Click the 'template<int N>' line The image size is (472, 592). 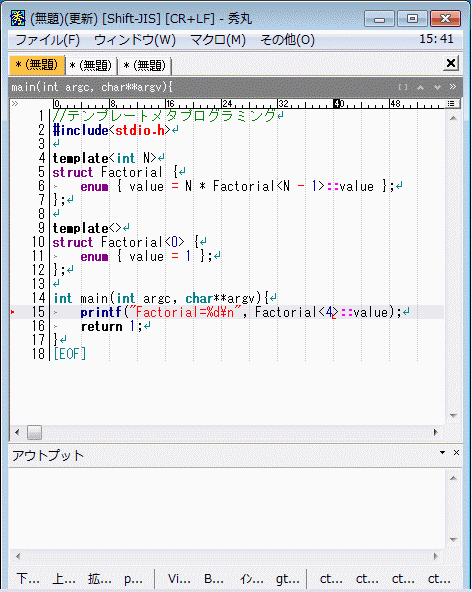tap(105, 158)
